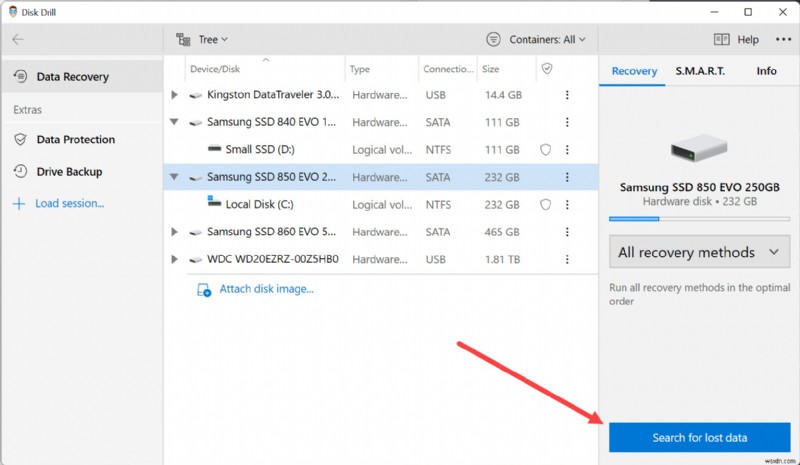The image size is (800, 465).
Task: Sort by Size column header
Action: (x=490, y=69)
